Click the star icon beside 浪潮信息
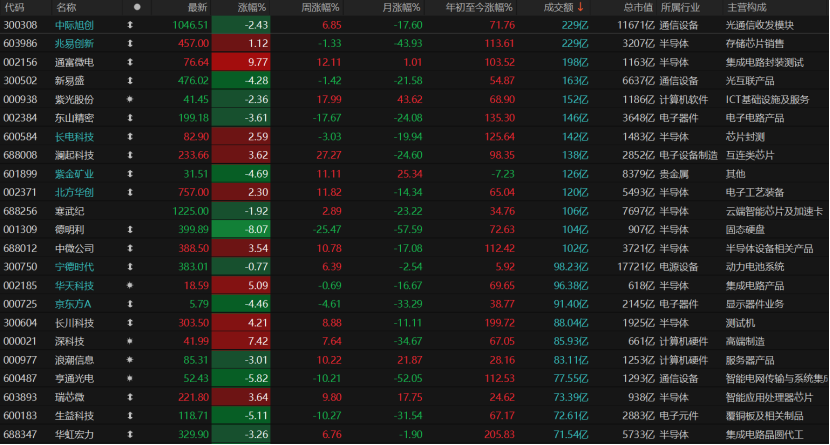 (x=130, y=360)
